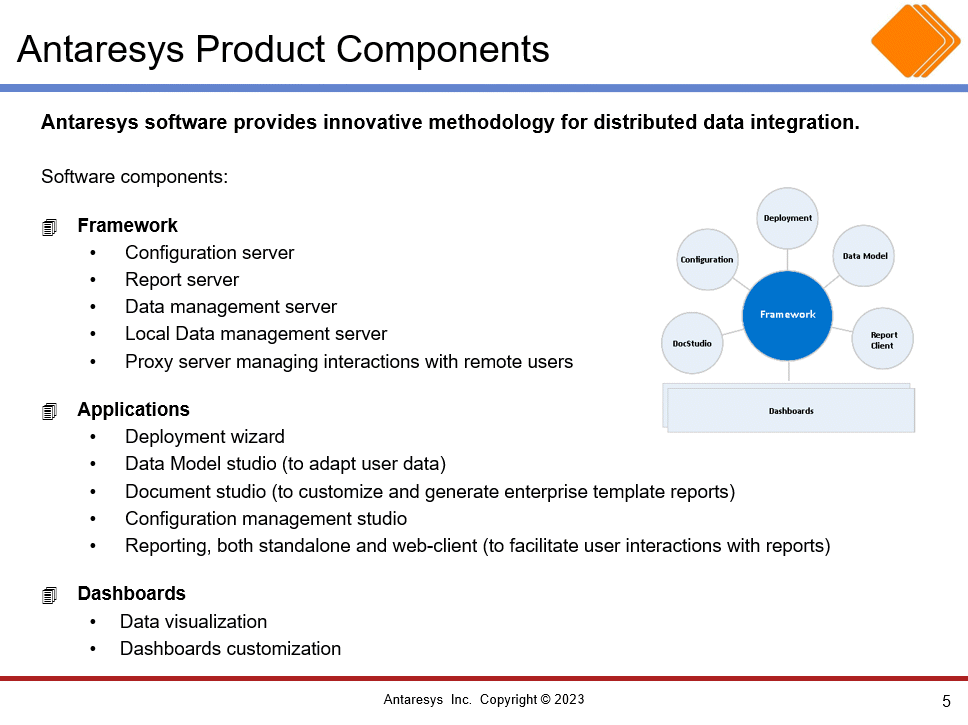Screen dimensions: 968x725
Task: Click the Framework section heading
Action: 127,225
